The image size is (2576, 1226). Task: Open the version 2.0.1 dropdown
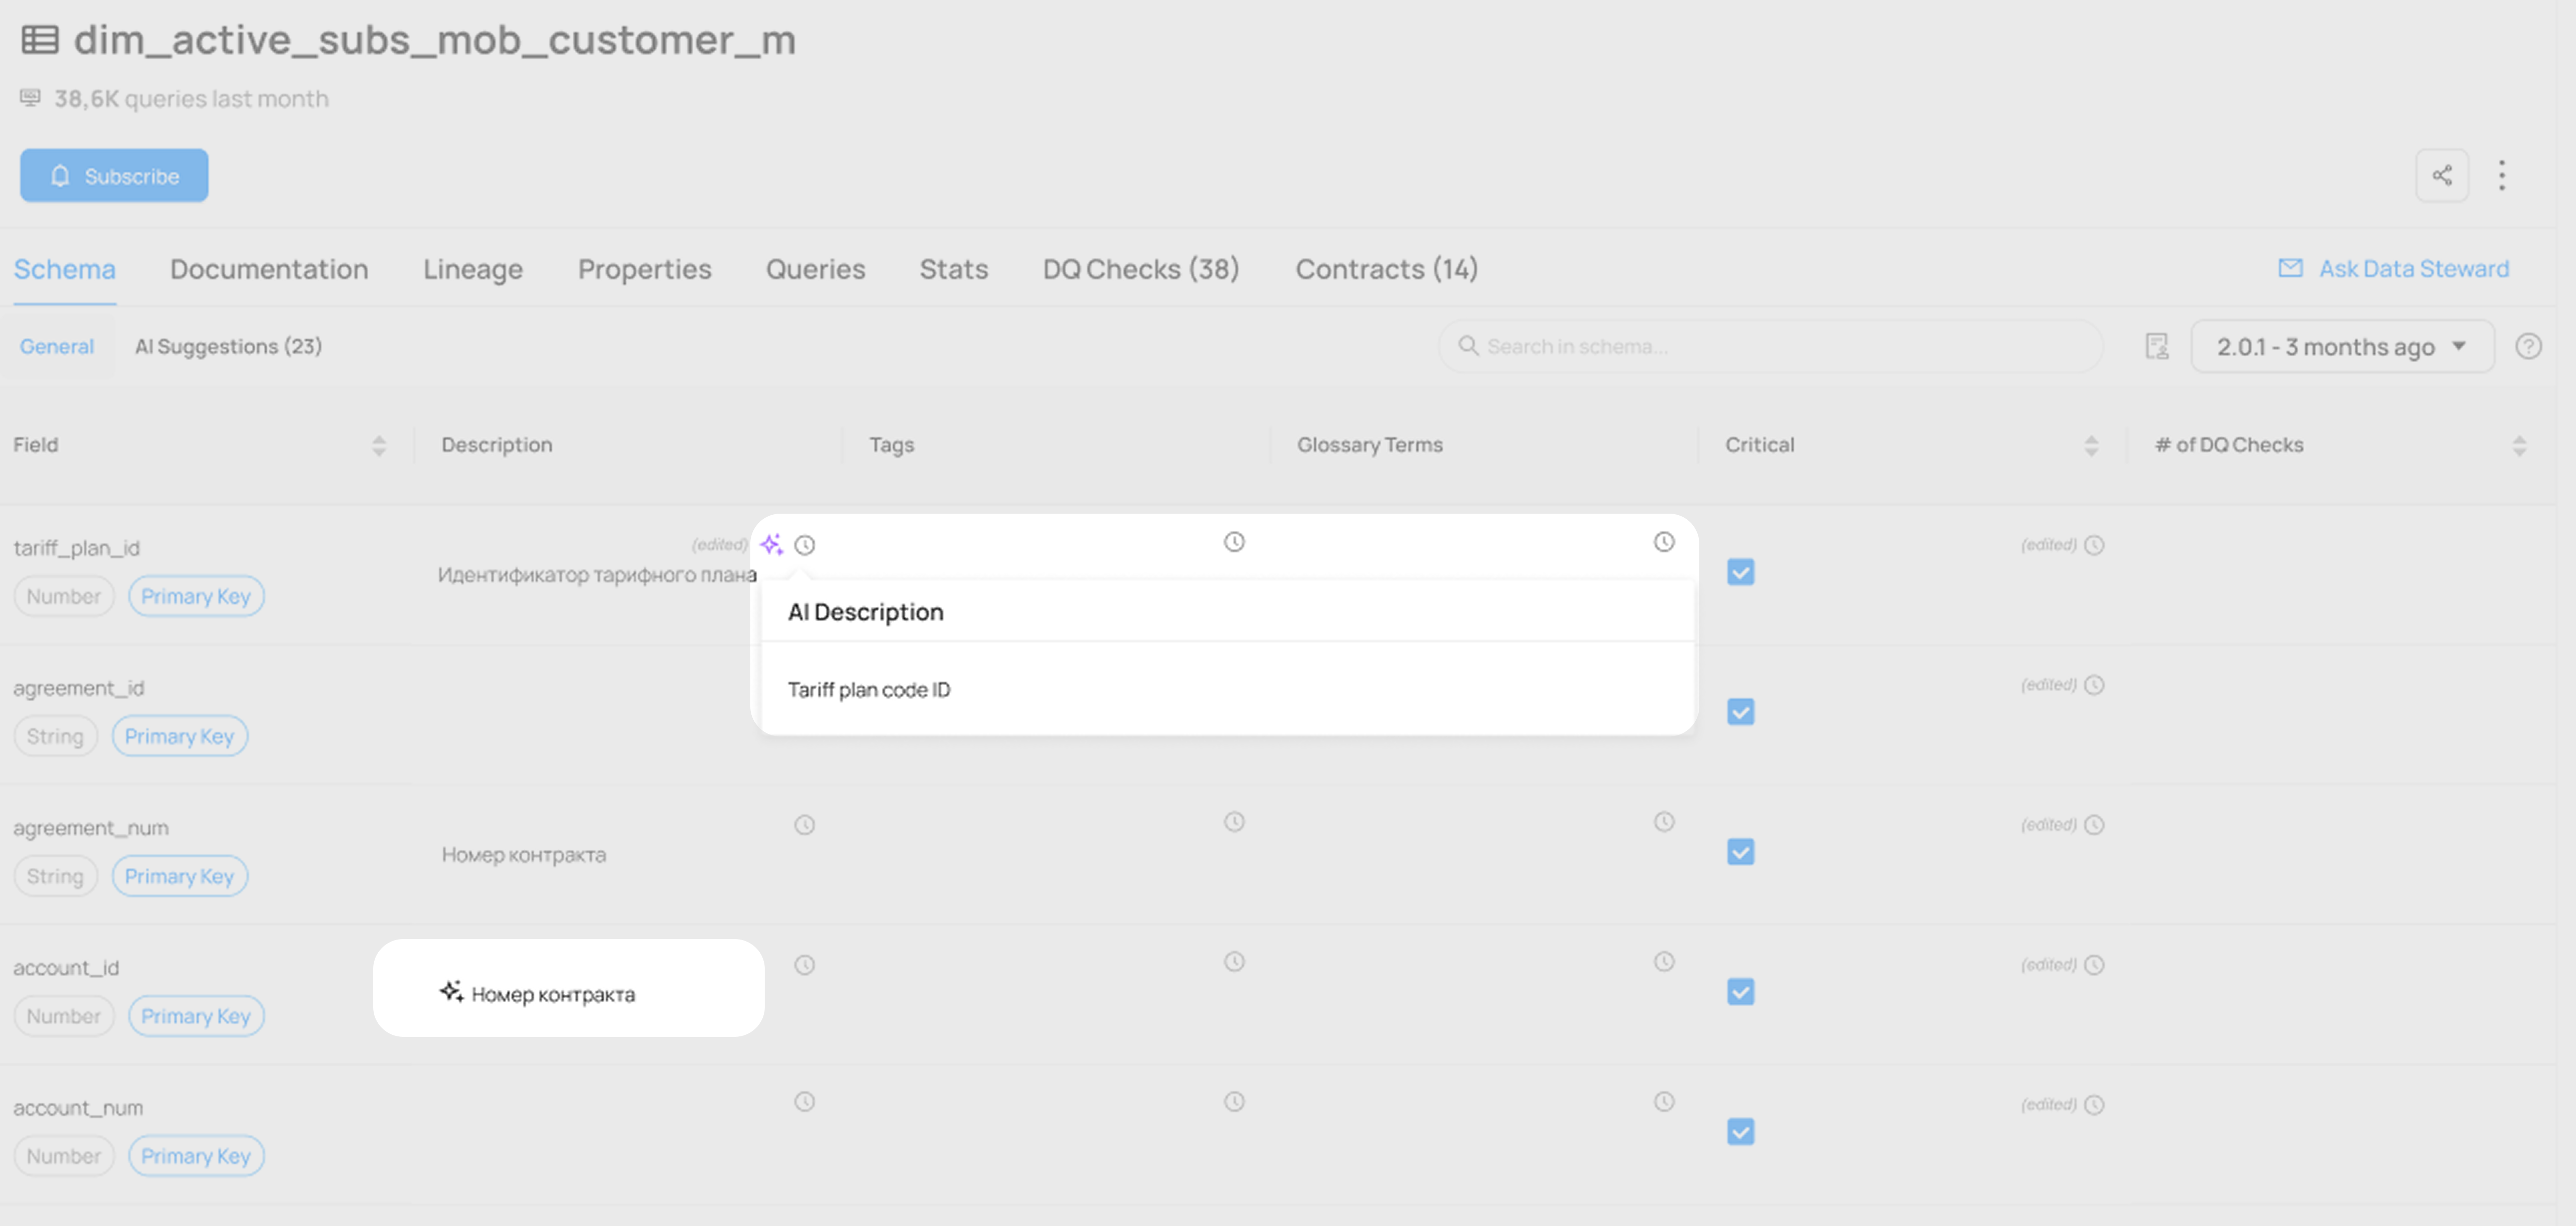click(x=2341, y=347)
